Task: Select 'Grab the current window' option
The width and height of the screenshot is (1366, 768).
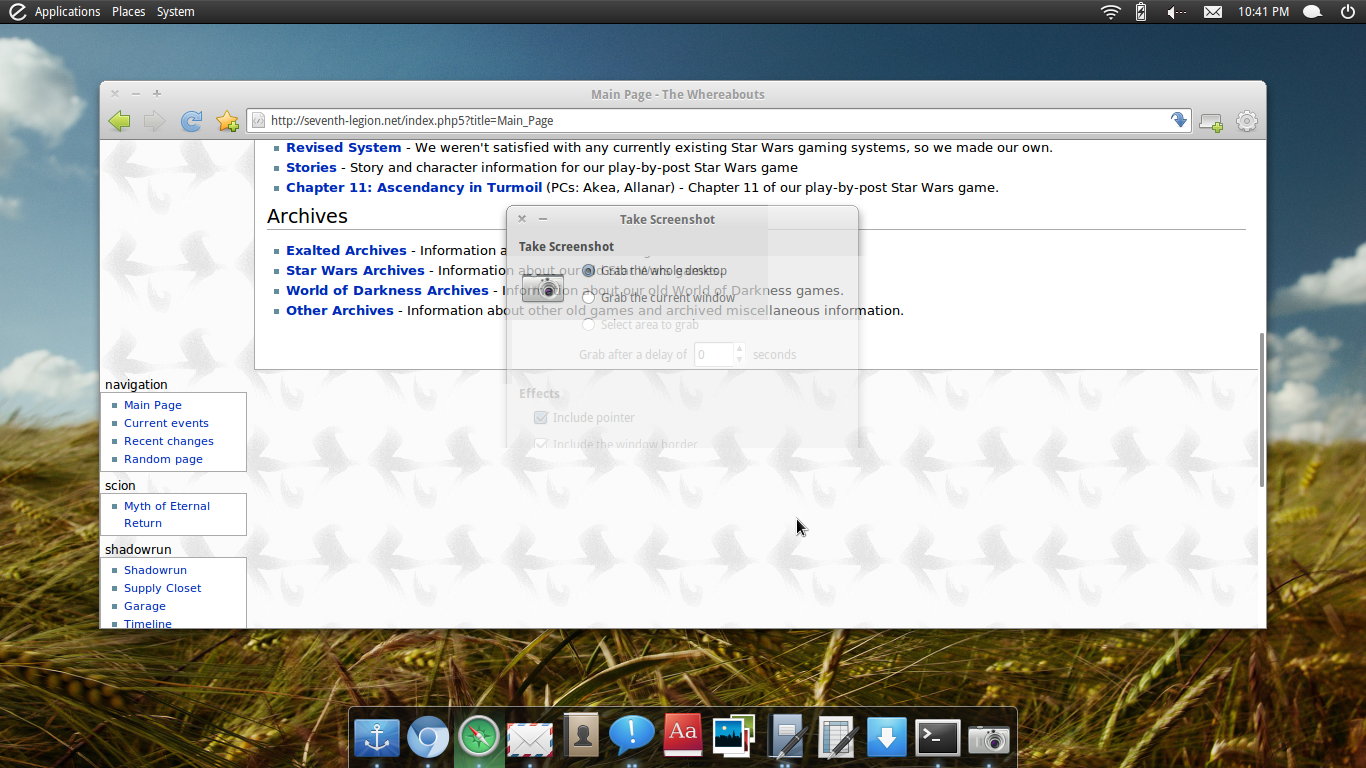Action: point(588,298)
